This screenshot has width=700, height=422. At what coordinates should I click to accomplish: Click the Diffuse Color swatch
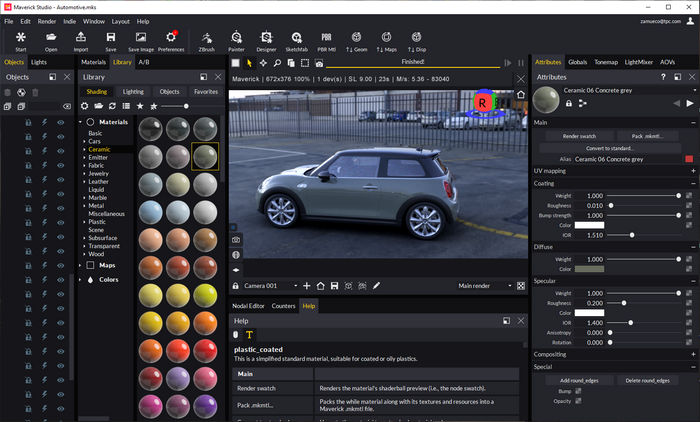pos(589,268)
